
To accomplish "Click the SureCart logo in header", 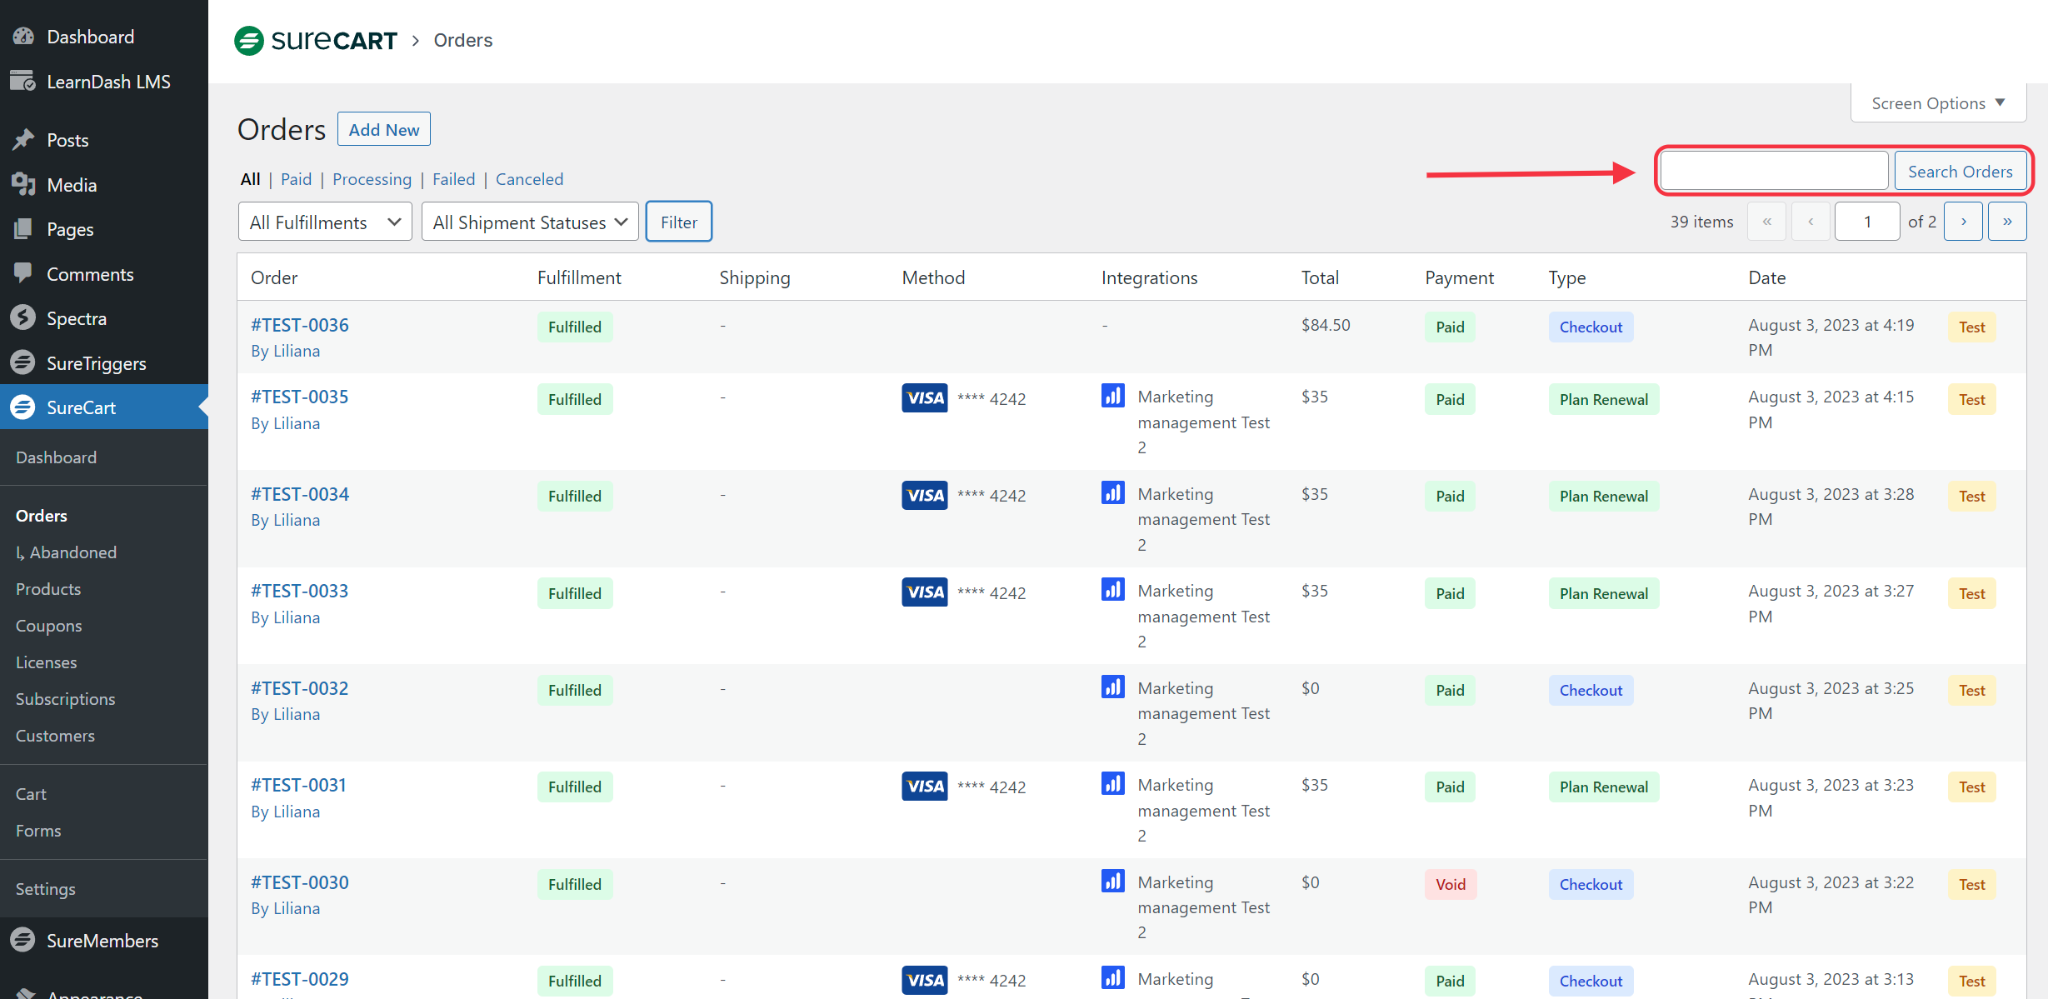I will pos(315,41).
